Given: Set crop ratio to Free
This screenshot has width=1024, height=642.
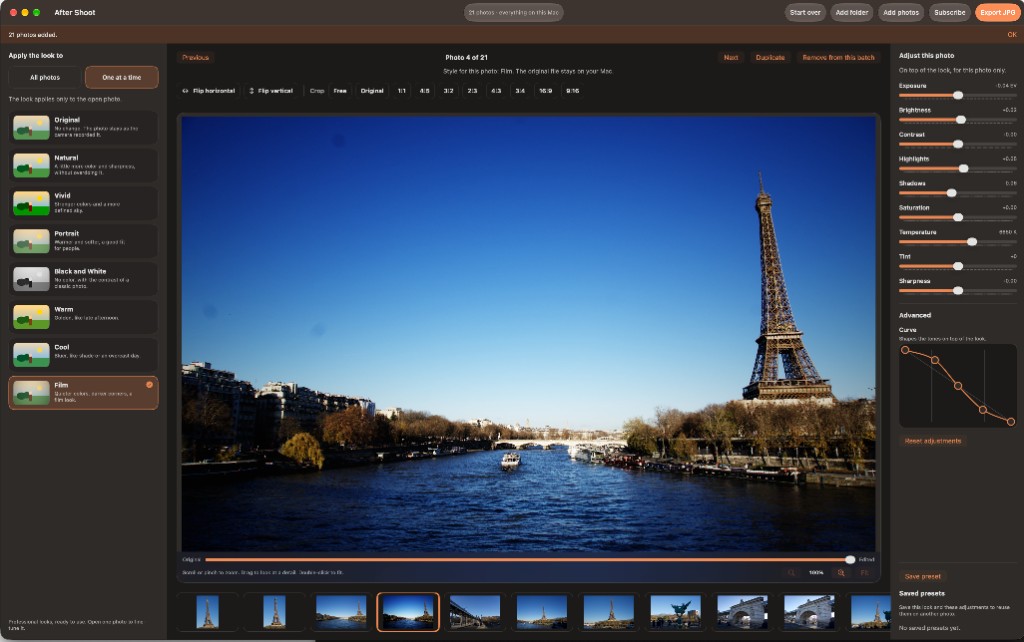Looking at the screenshot, I should pos(340,91).
